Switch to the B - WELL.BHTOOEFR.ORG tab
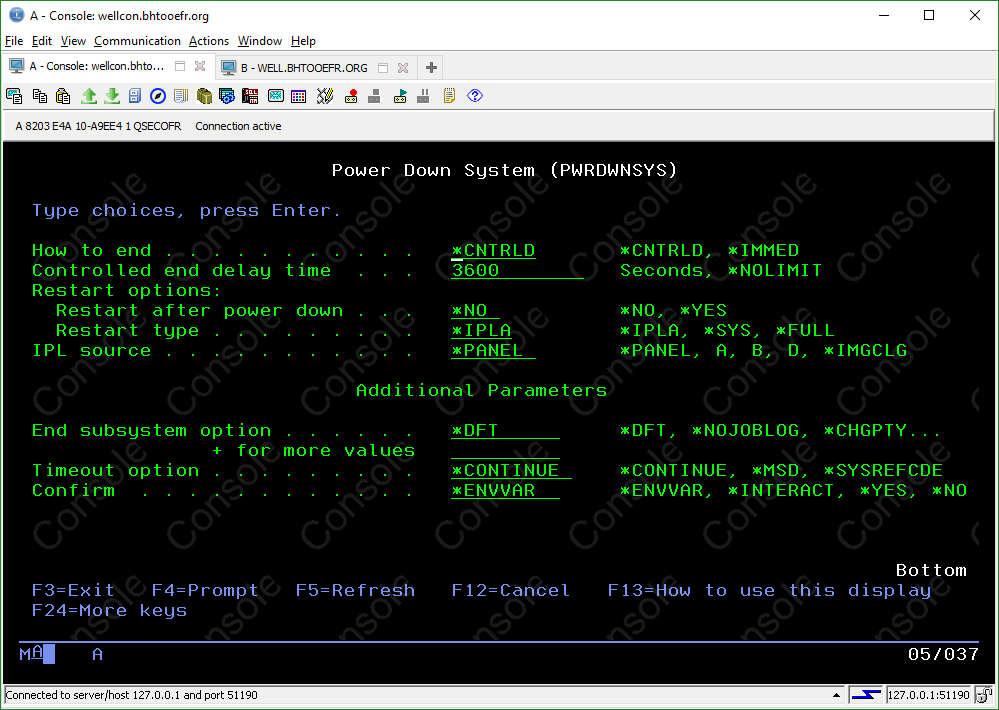999x710 pixels. coord(303,67)
